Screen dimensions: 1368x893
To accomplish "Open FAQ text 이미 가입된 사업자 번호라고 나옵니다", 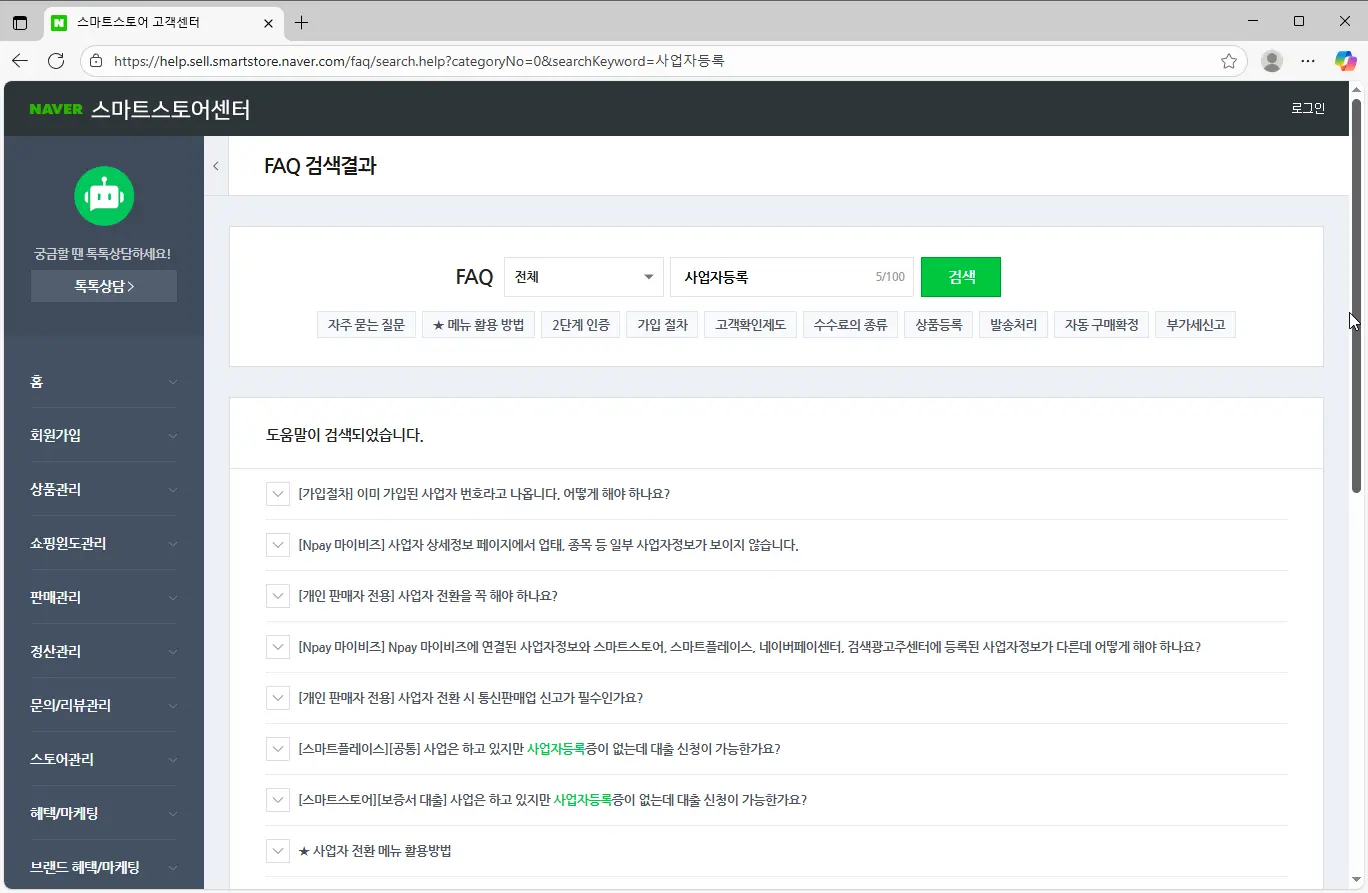I will [x=484, y=494].
